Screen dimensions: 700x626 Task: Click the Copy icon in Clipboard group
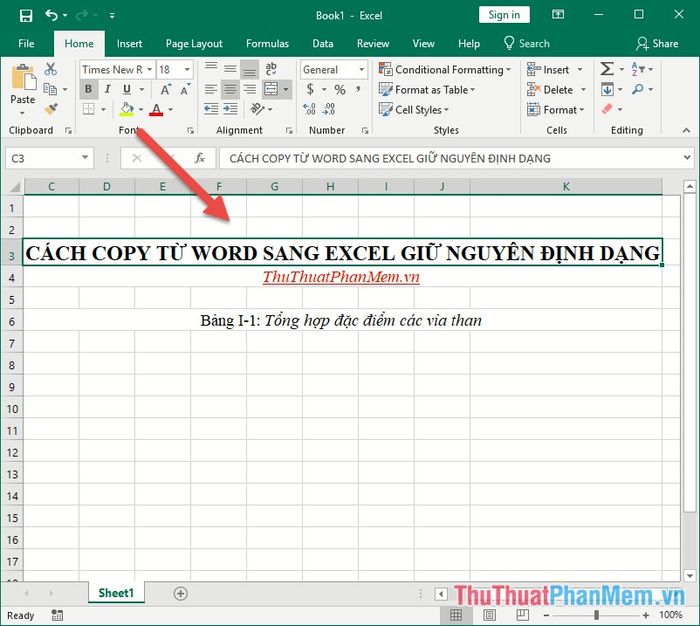tap(50, 89)
